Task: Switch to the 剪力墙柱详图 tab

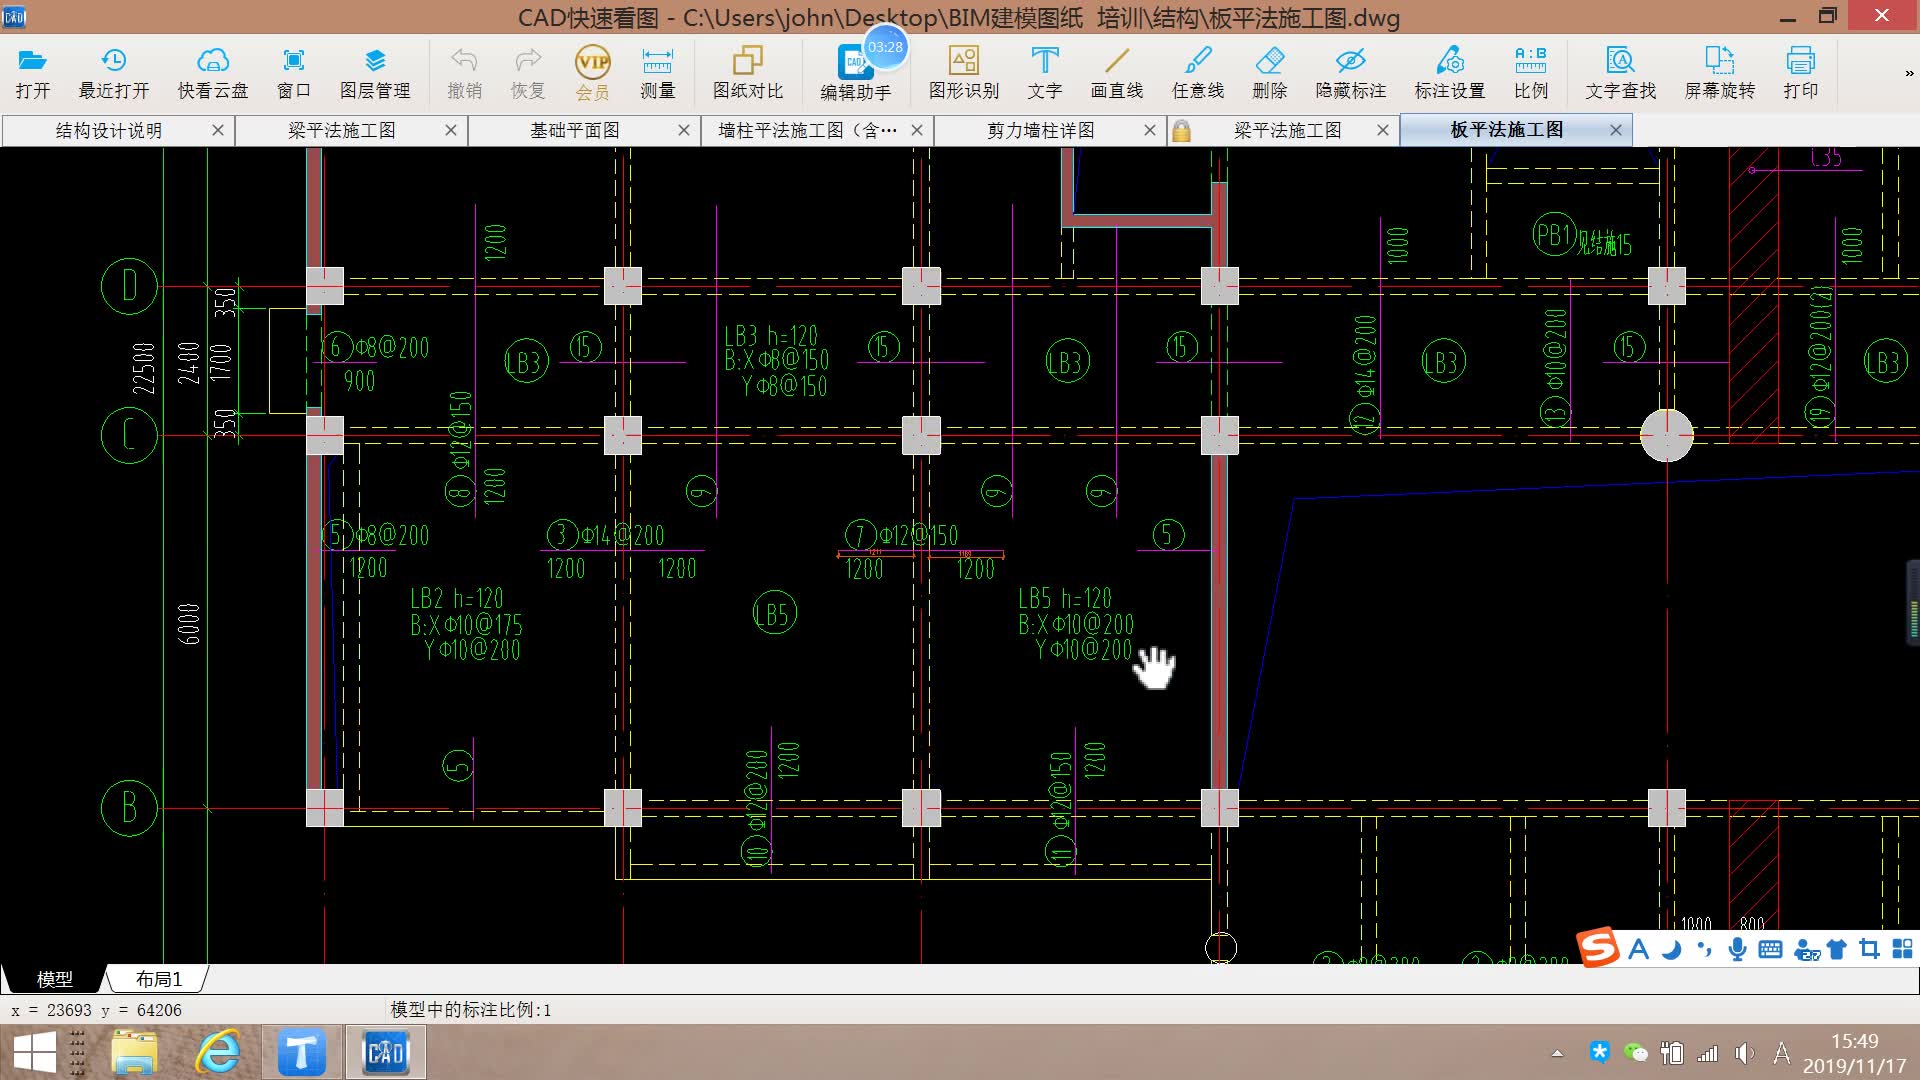Action: 1040,130
